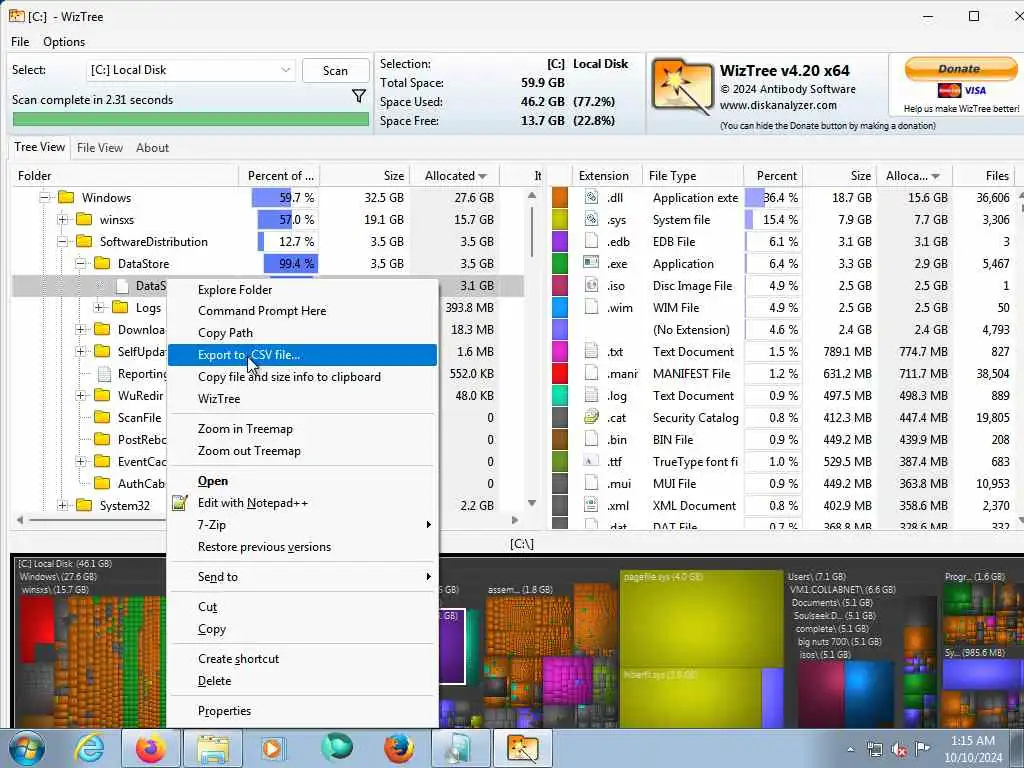Open first Firefox icon on taskbar
The width and height of the screenshot is (1024, 768).
150,748
